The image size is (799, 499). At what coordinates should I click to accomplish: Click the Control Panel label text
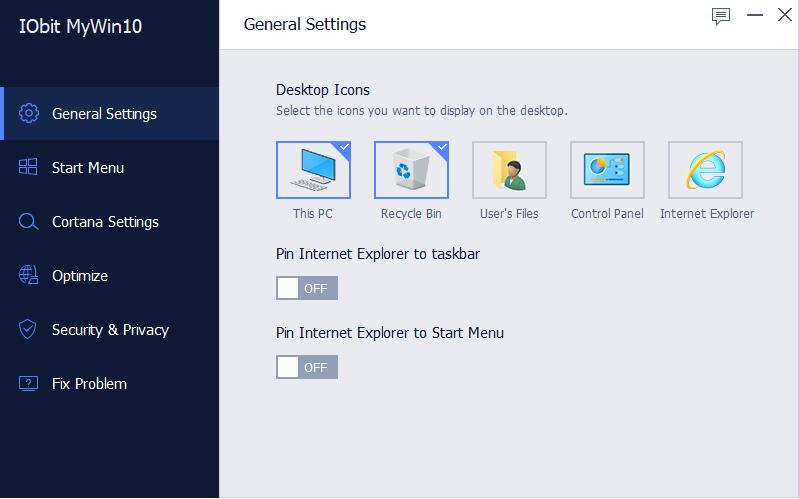(x=607, y=214)
